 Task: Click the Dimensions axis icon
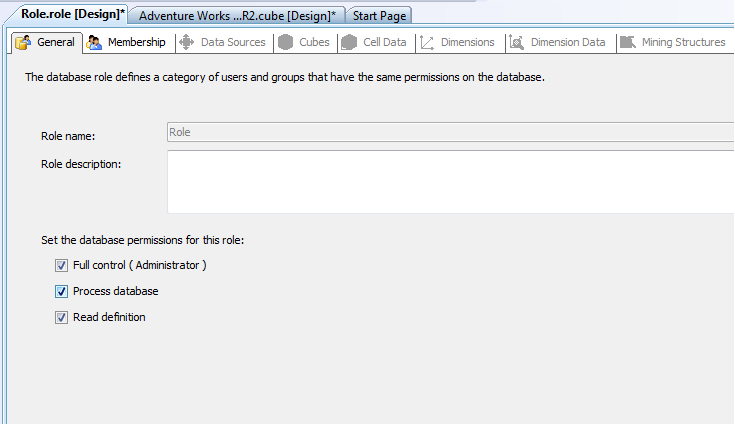[x=427, y=43]
